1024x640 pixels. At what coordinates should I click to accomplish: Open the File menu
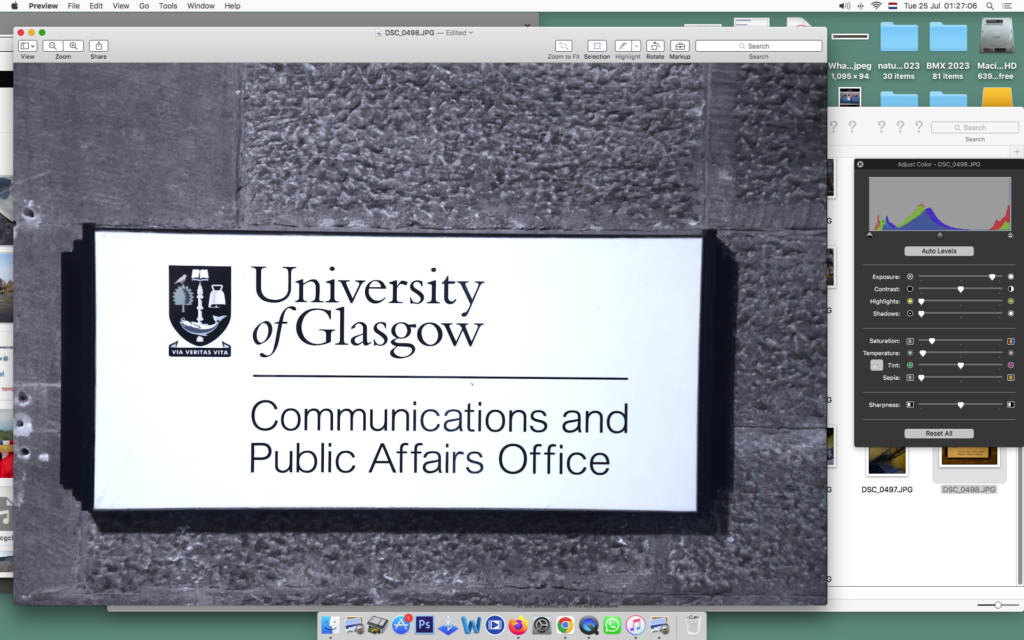click(74, 6)
